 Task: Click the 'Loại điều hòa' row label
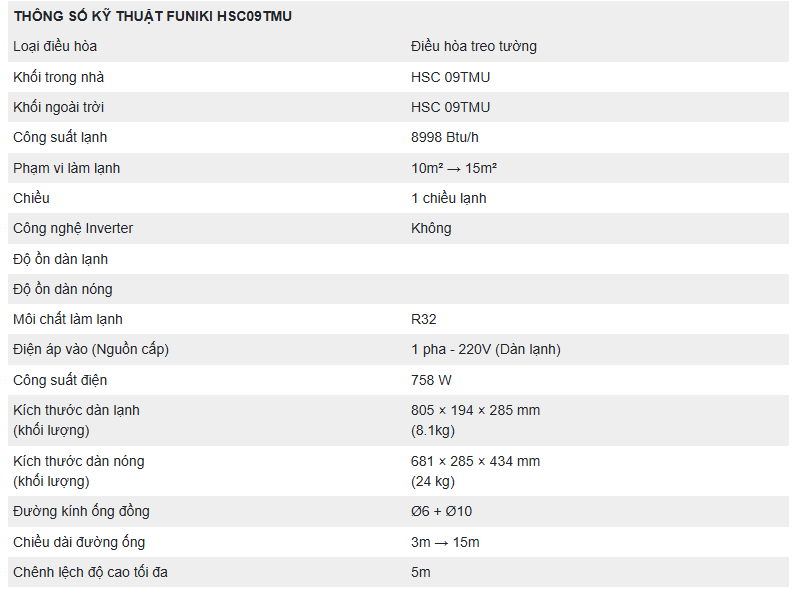click(55, 46)
